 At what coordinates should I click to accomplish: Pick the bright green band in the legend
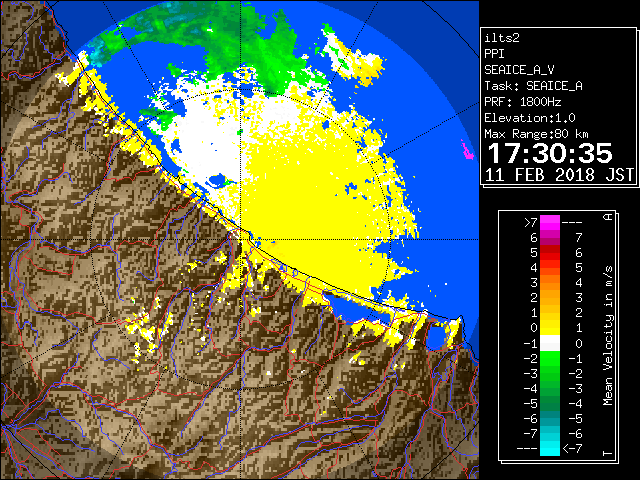pos(550,358)
